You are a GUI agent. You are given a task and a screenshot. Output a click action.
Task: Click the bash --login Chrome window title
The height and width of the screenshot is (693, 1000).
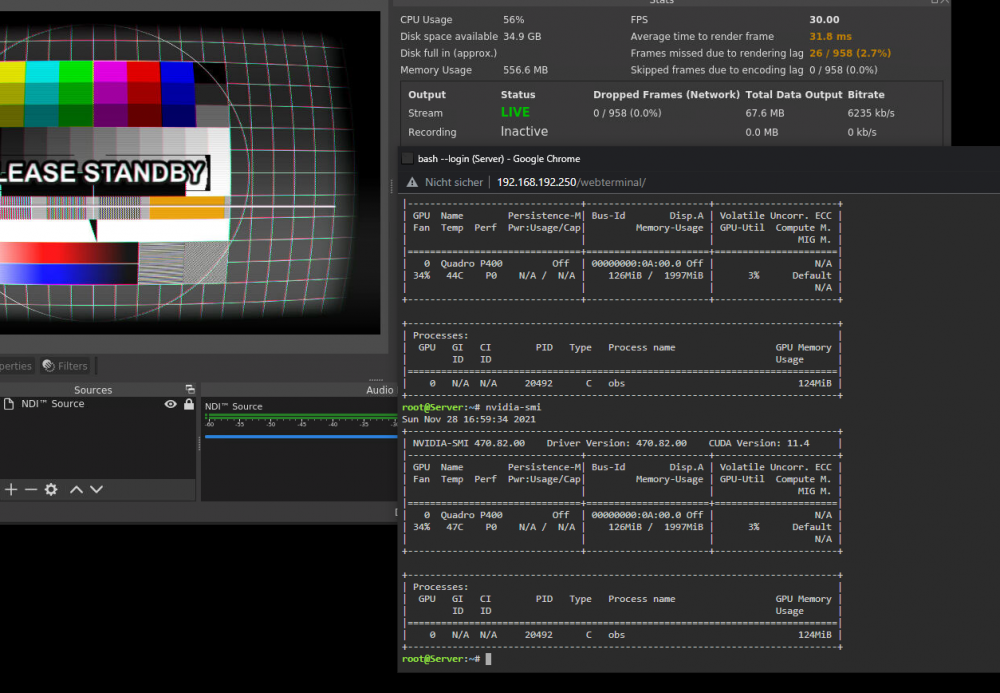pyautogui.click(x=499, y=159)
